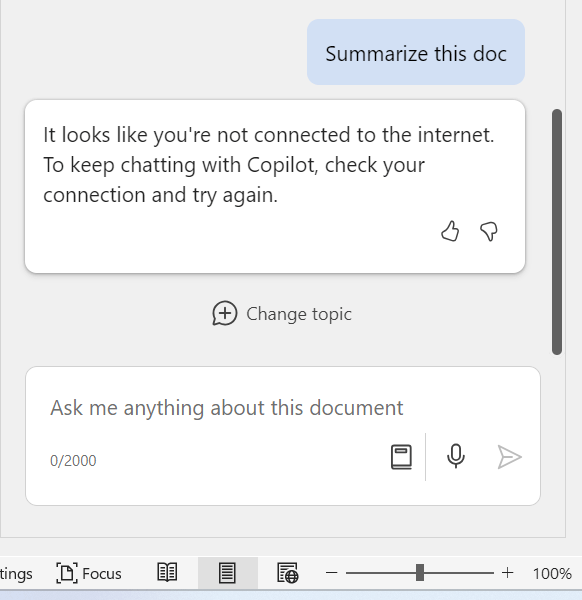Open the prompt guide book icon
Viewport: 582px width, 600px height.
(401, 457)
